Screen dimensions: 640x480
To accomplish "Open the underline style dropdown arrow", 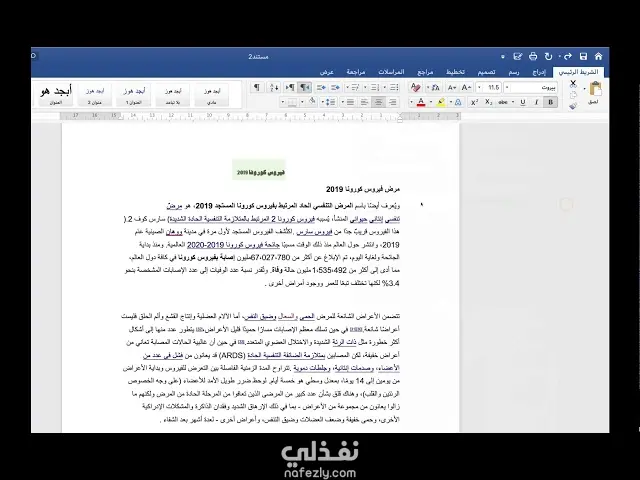I will click(513, 102).
